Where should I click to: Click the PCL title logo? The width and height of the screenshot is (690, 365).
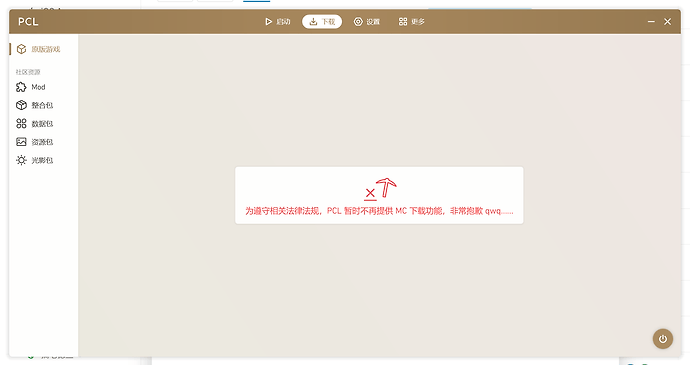[x=28, y=22]
